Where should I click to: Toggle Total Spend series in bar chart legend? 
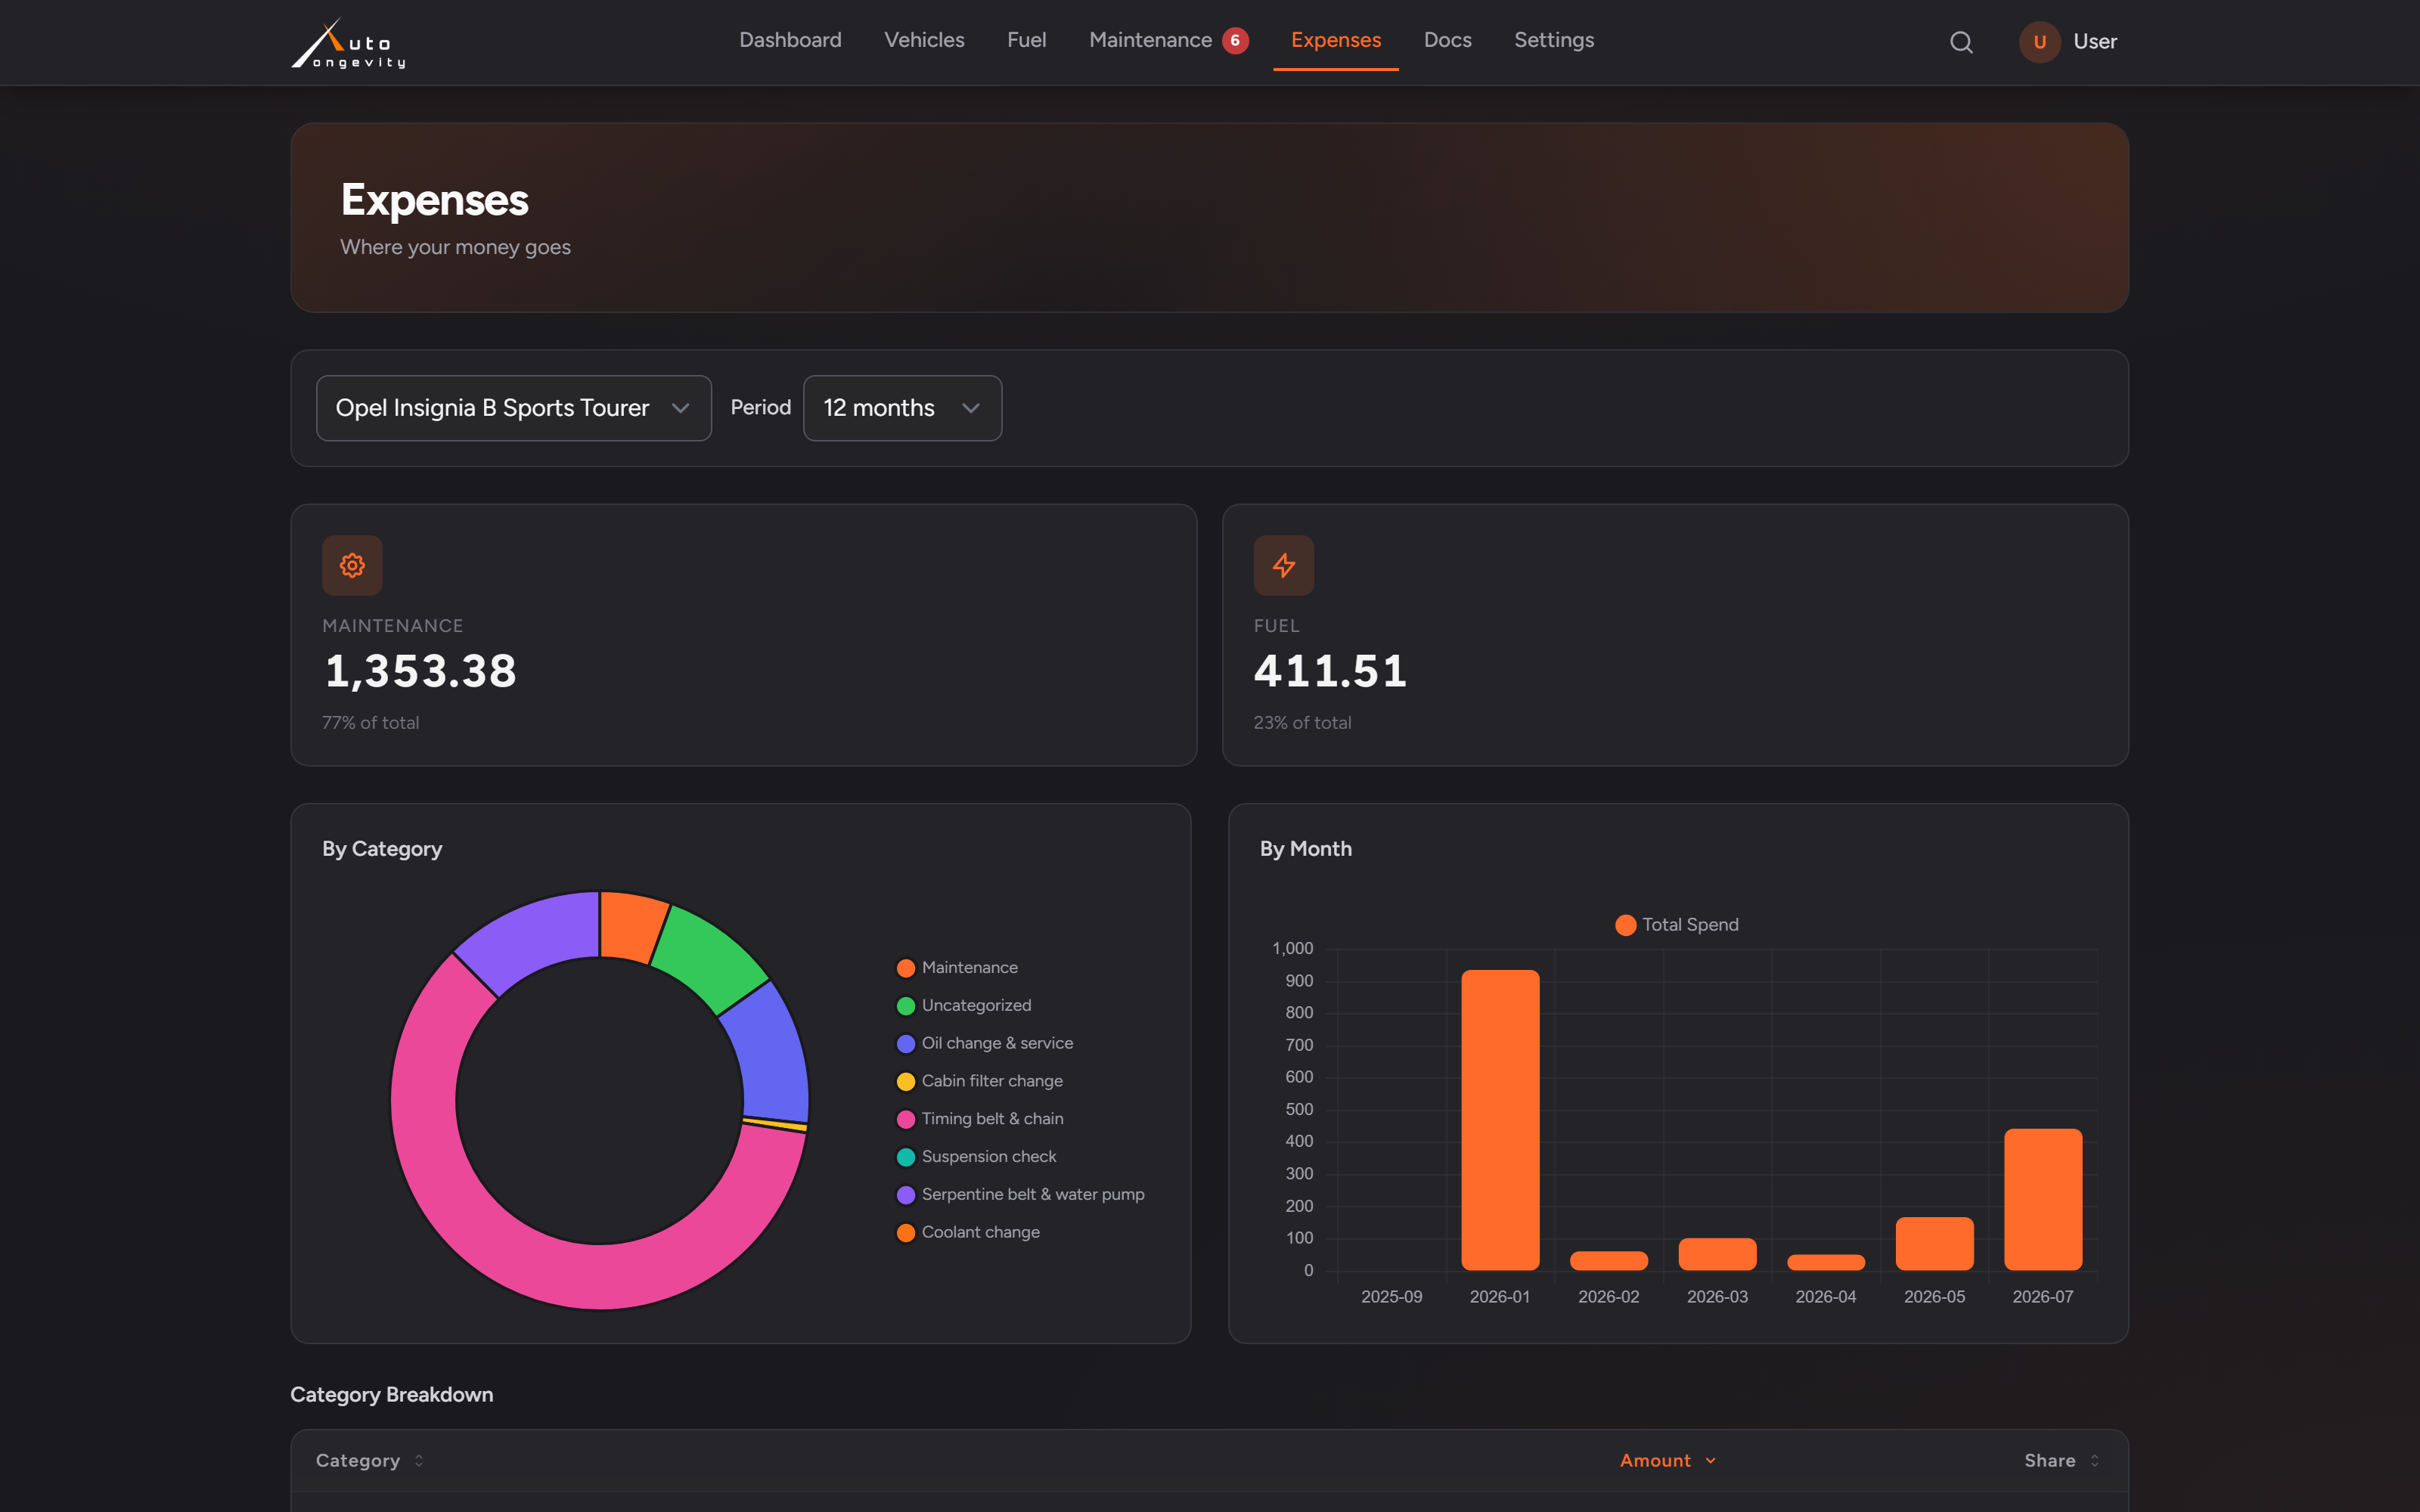click(1677, 925)
